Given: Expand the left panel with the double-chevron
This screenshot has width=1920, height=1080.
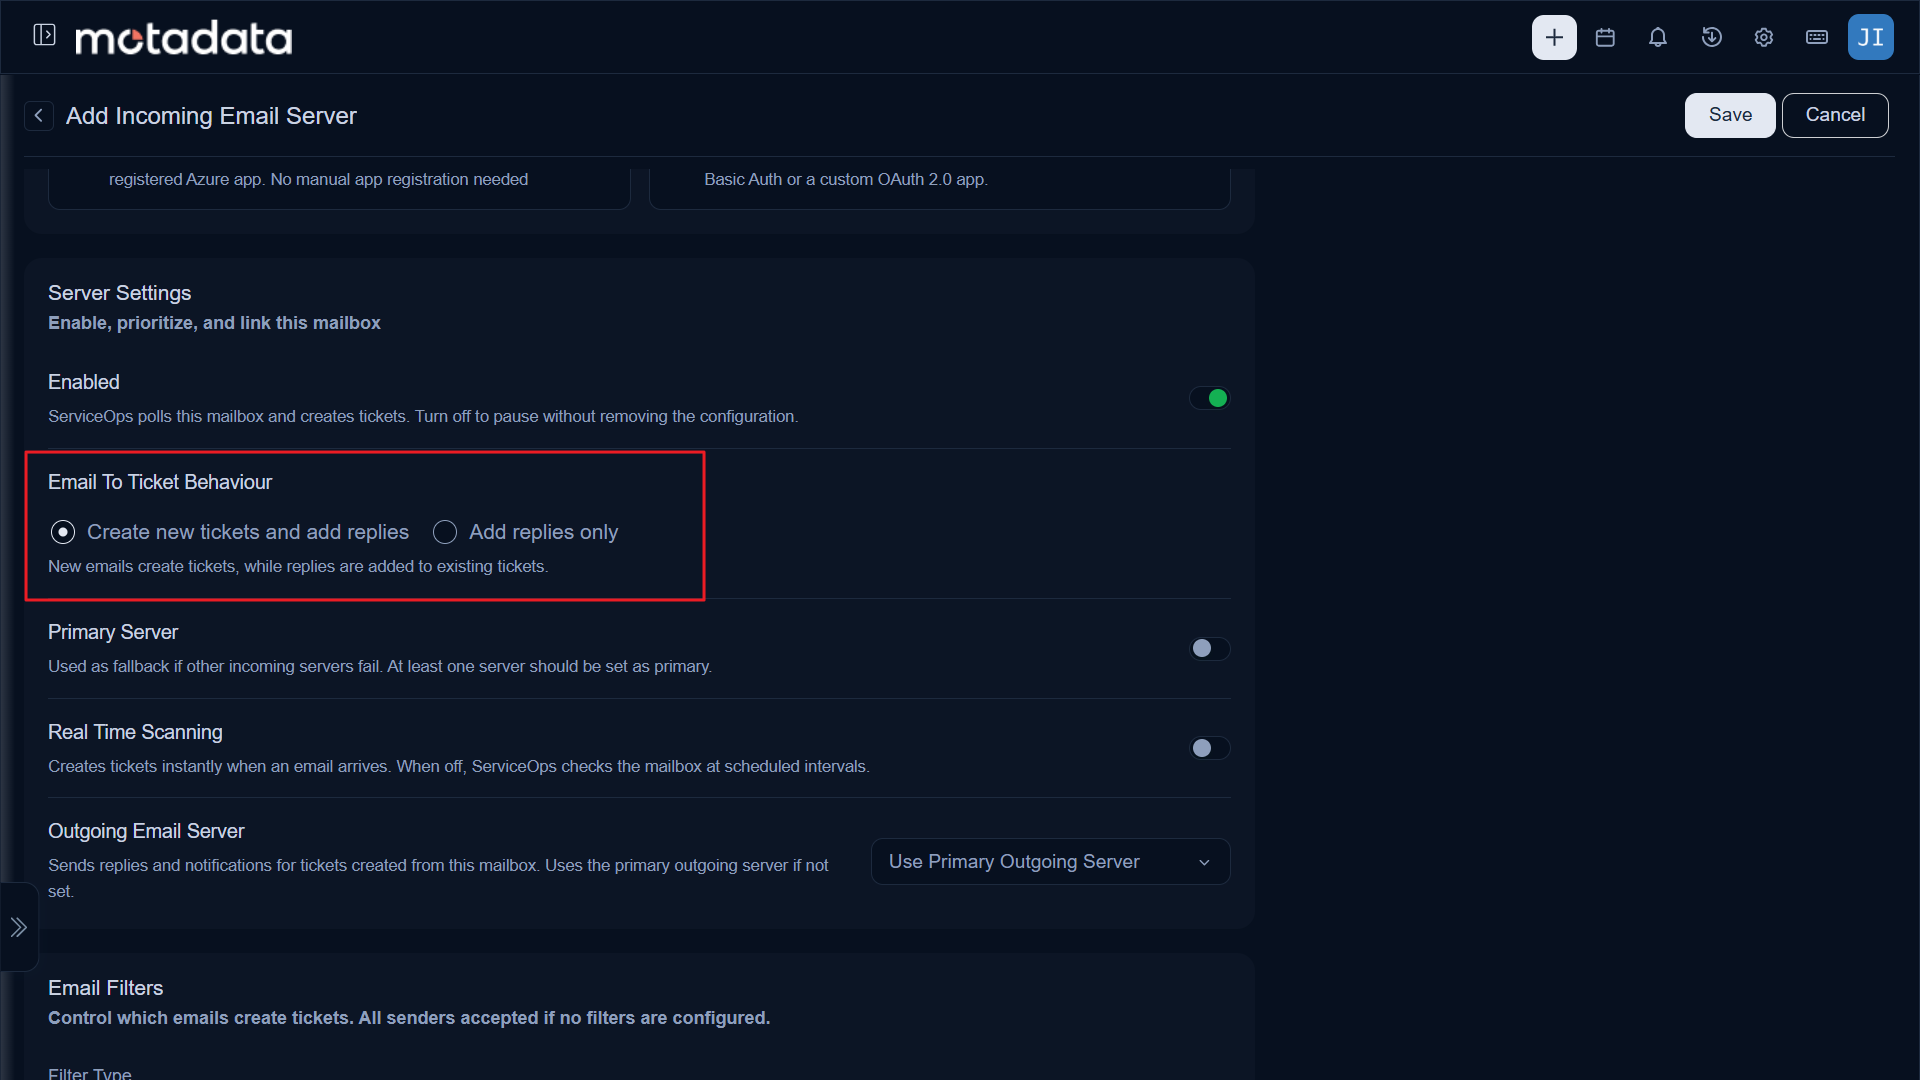Looking at the screenshot, I should (x=18, y=927).
